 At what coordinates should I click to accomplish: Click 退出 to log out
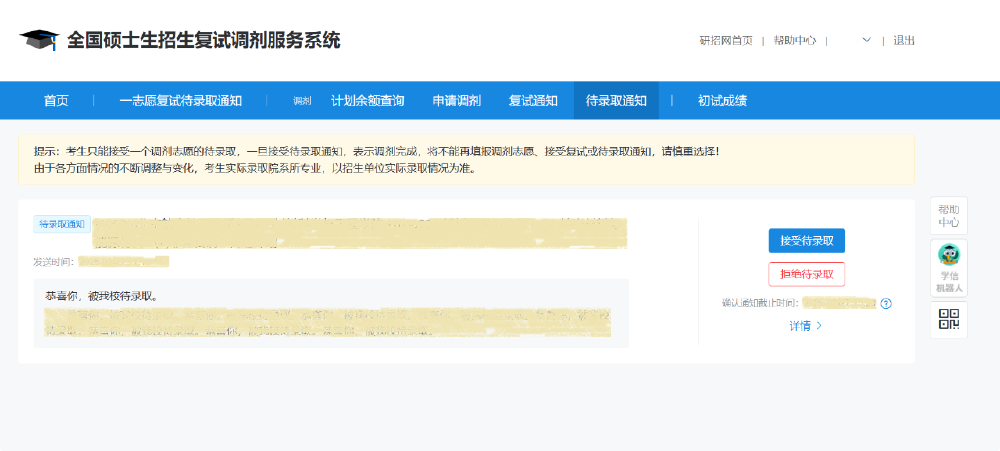(904, 40)
